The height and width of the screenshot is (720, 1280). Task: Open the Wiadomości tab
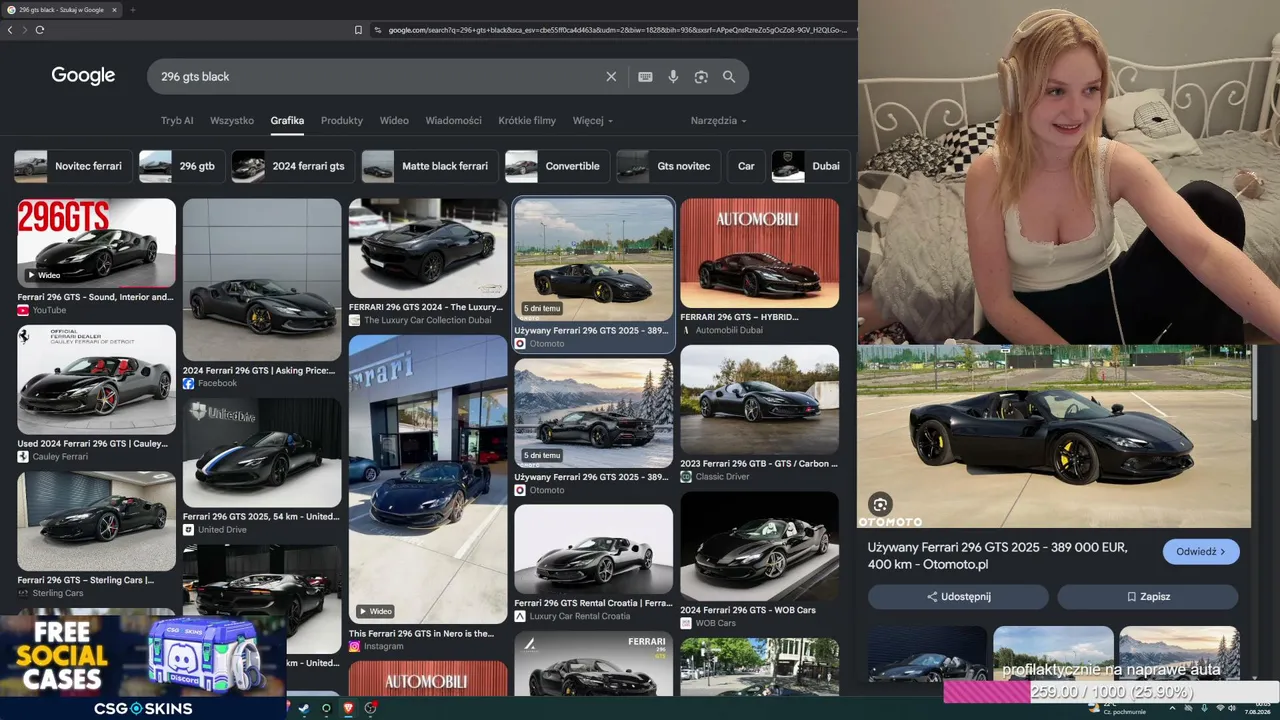454,121
